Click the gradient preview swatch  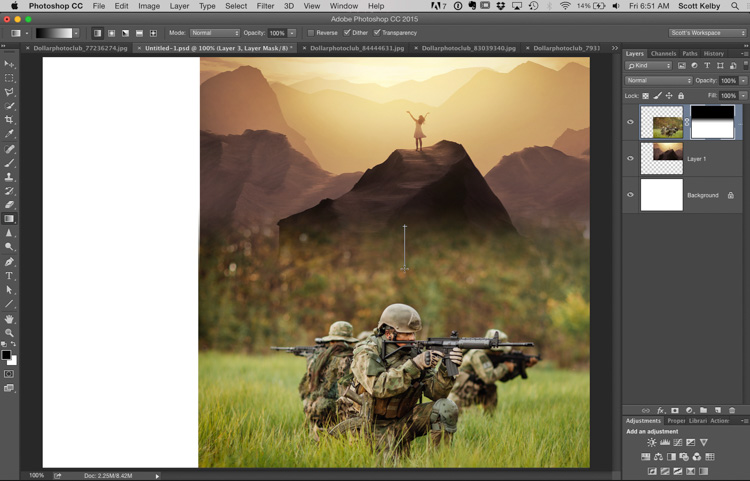(x=55, y=33)
